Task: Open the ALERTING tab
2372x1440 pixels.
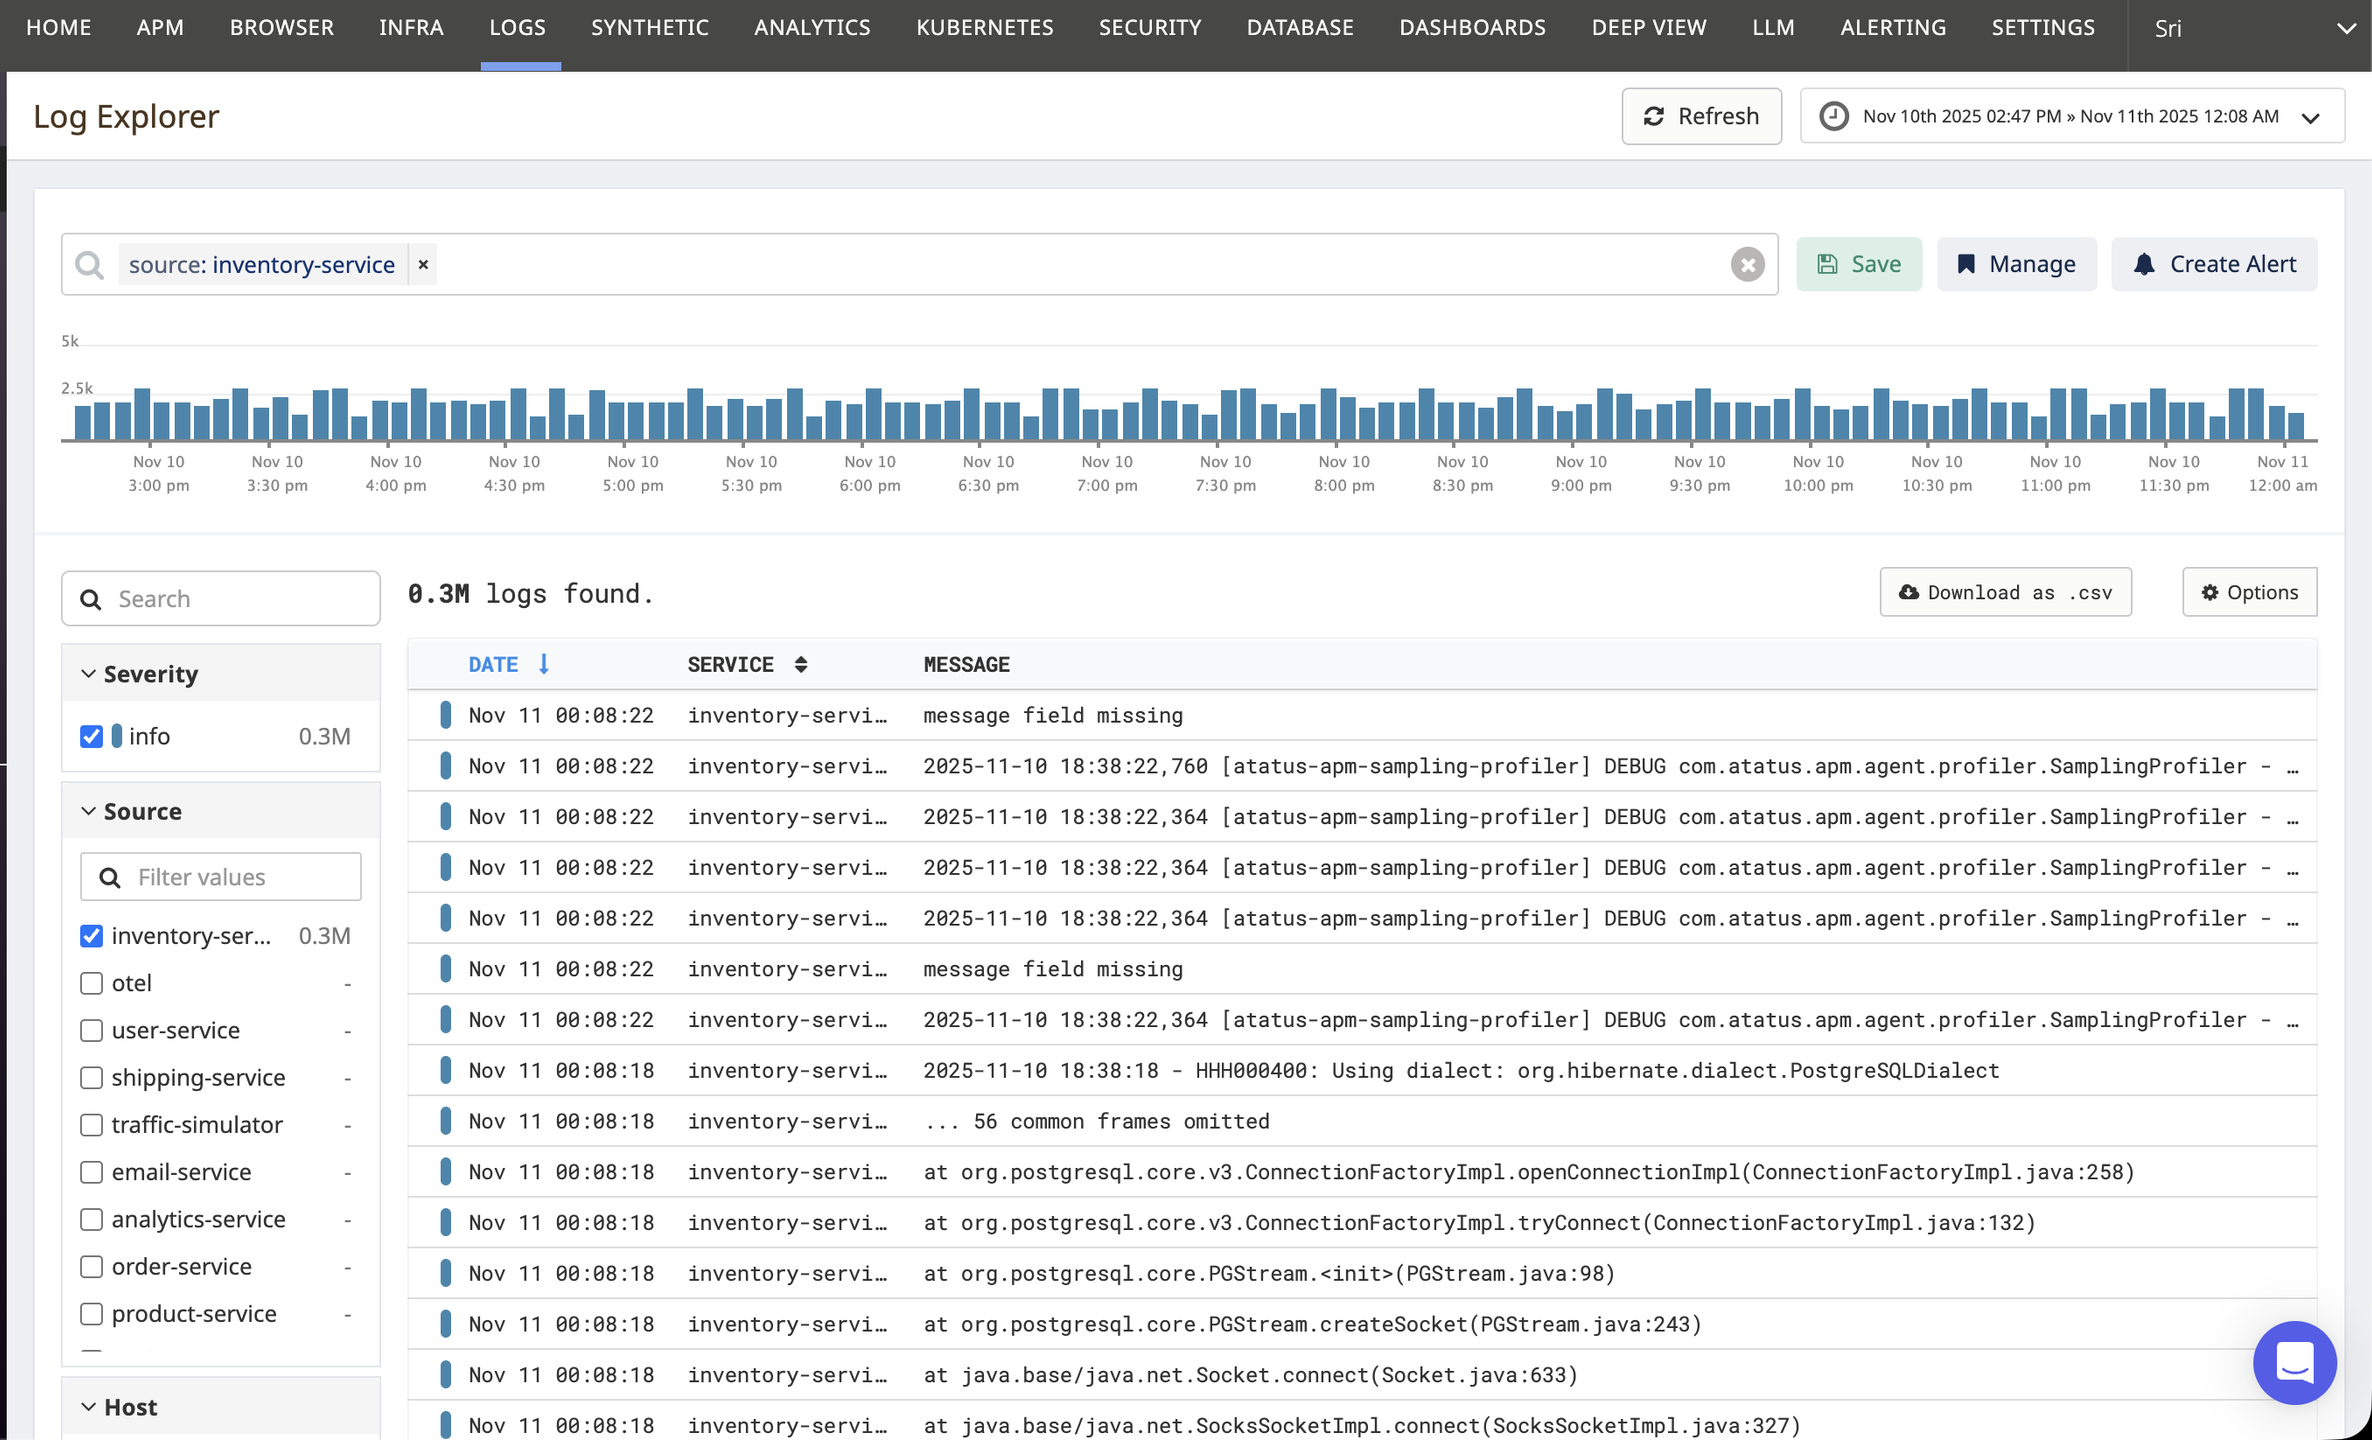Action: click(x=1893, y=28)
